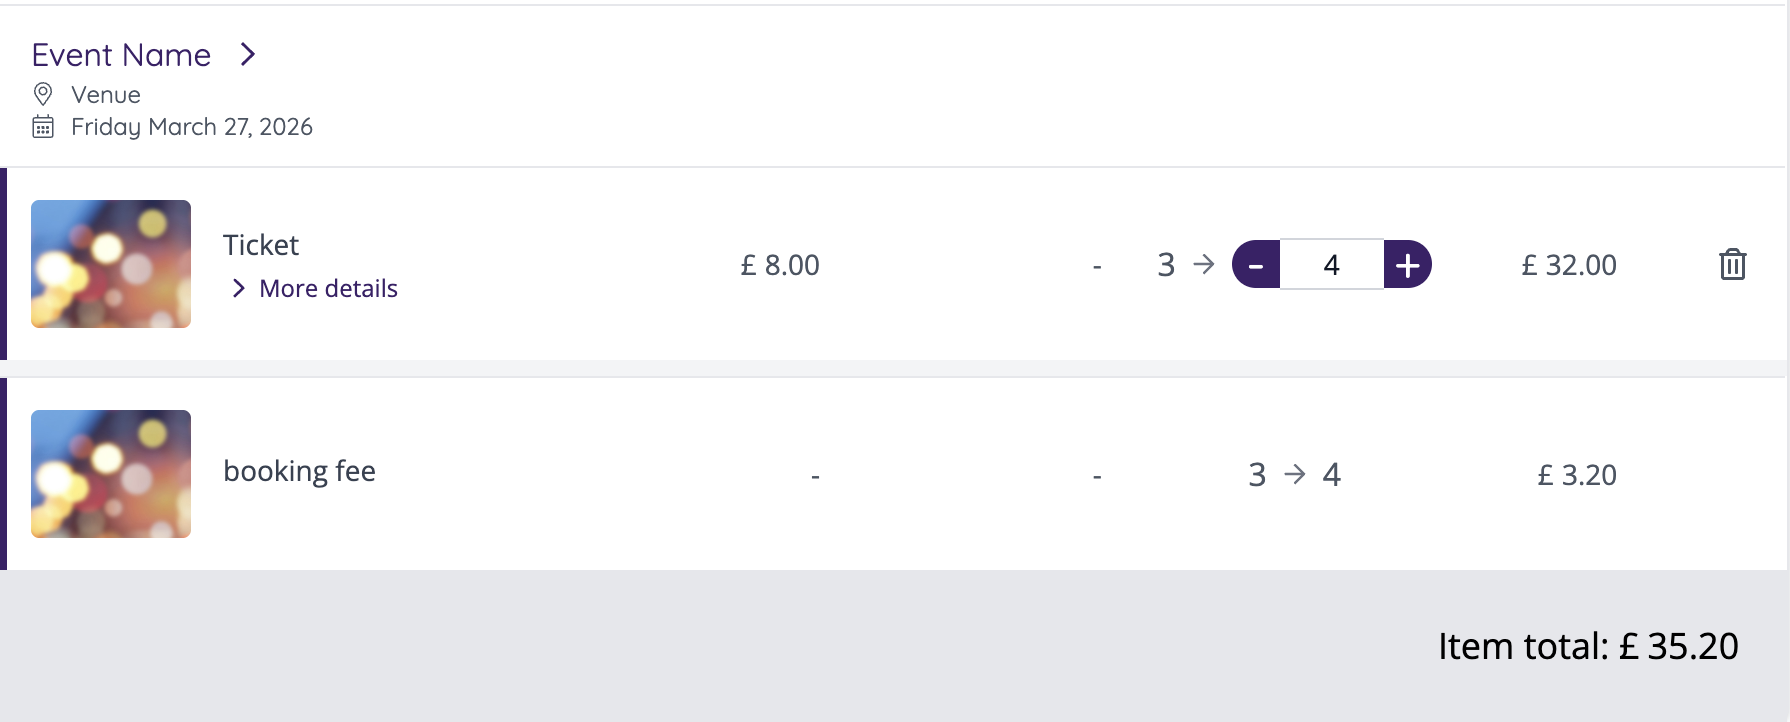Increase ticket quantity with plus button
Image resolution: width=1790 pixels, height=722 pixels.
[1407, 265]
